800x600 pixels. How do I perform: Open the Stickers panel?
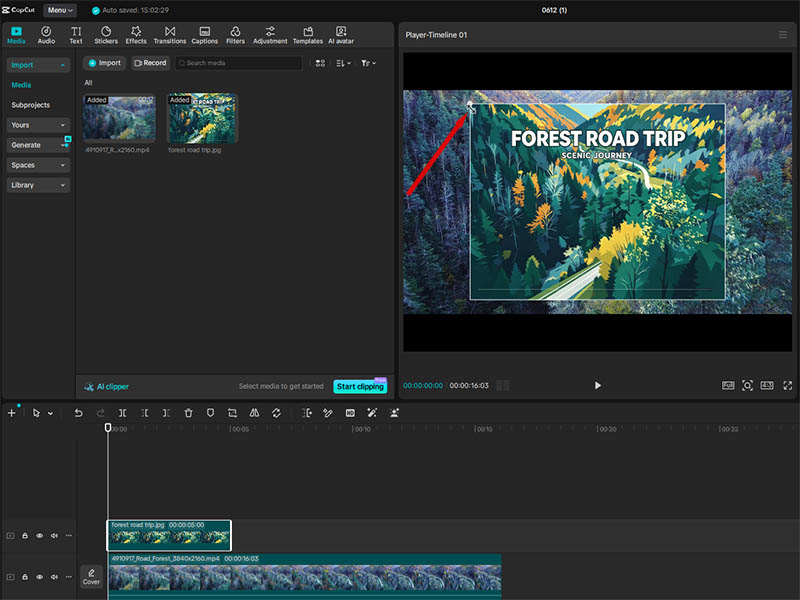[x=106, y=35]
